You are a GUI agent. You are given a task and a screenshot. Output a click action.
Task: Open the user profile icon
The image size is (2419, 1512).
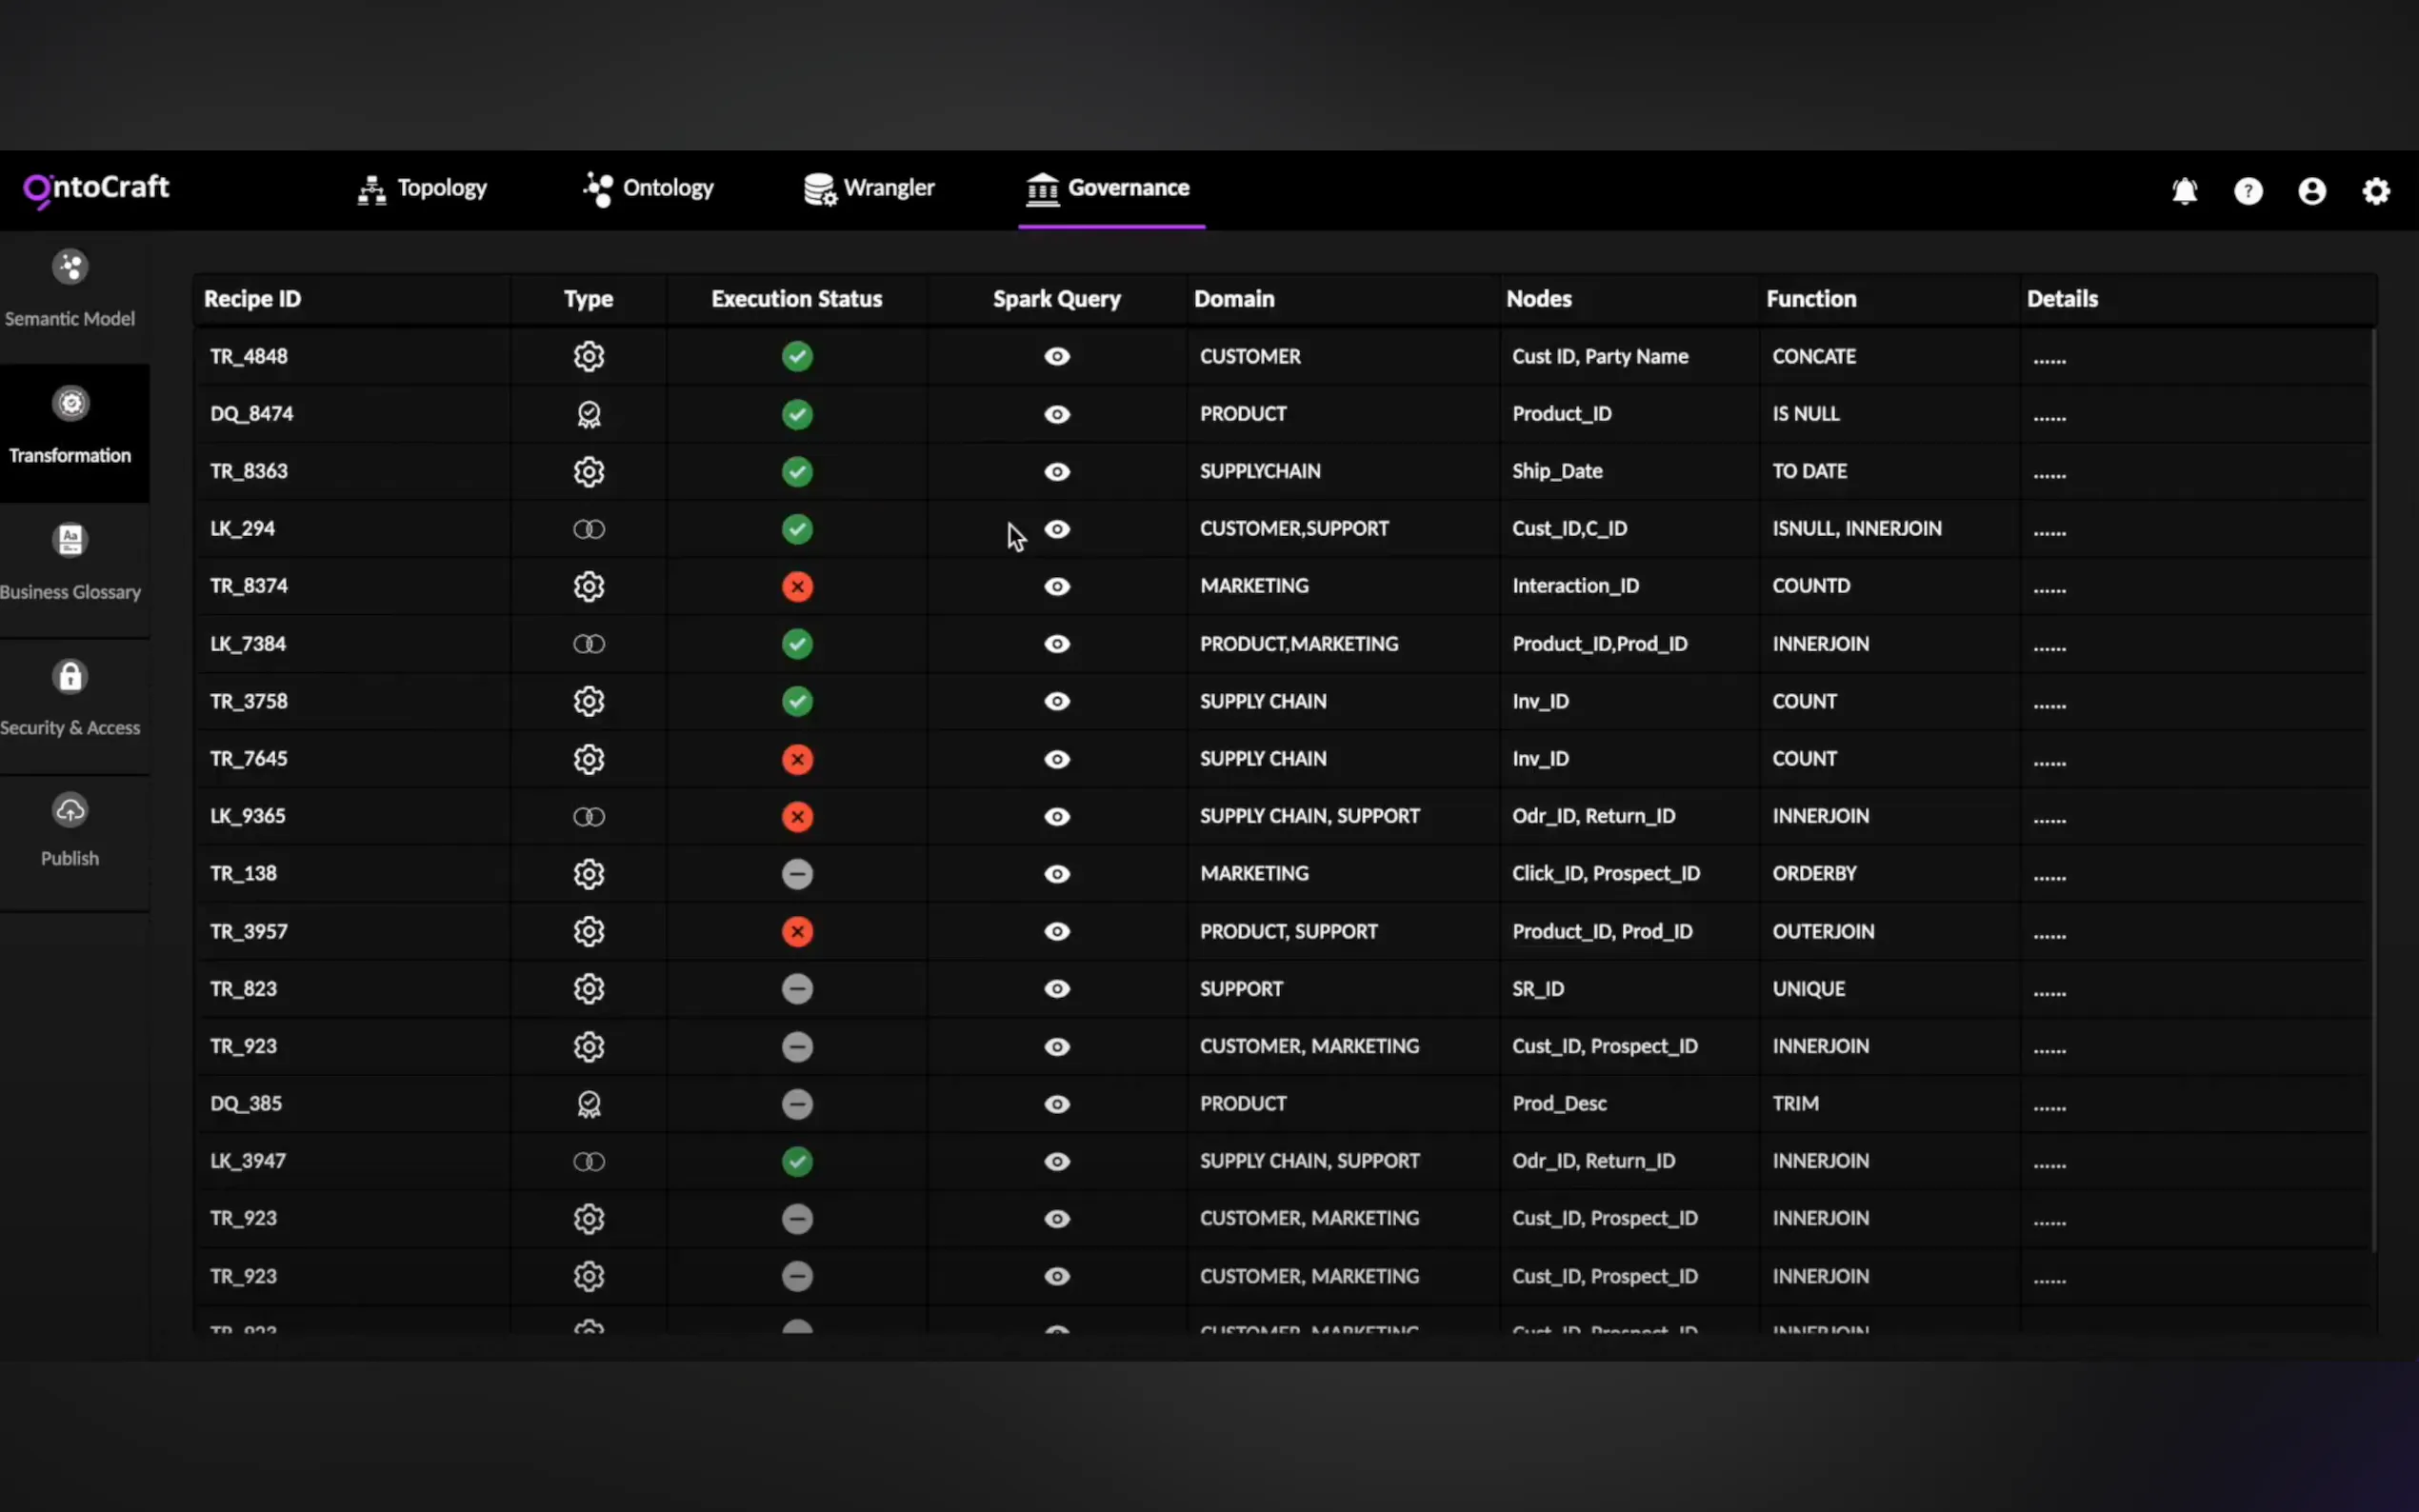(2312, 191)
